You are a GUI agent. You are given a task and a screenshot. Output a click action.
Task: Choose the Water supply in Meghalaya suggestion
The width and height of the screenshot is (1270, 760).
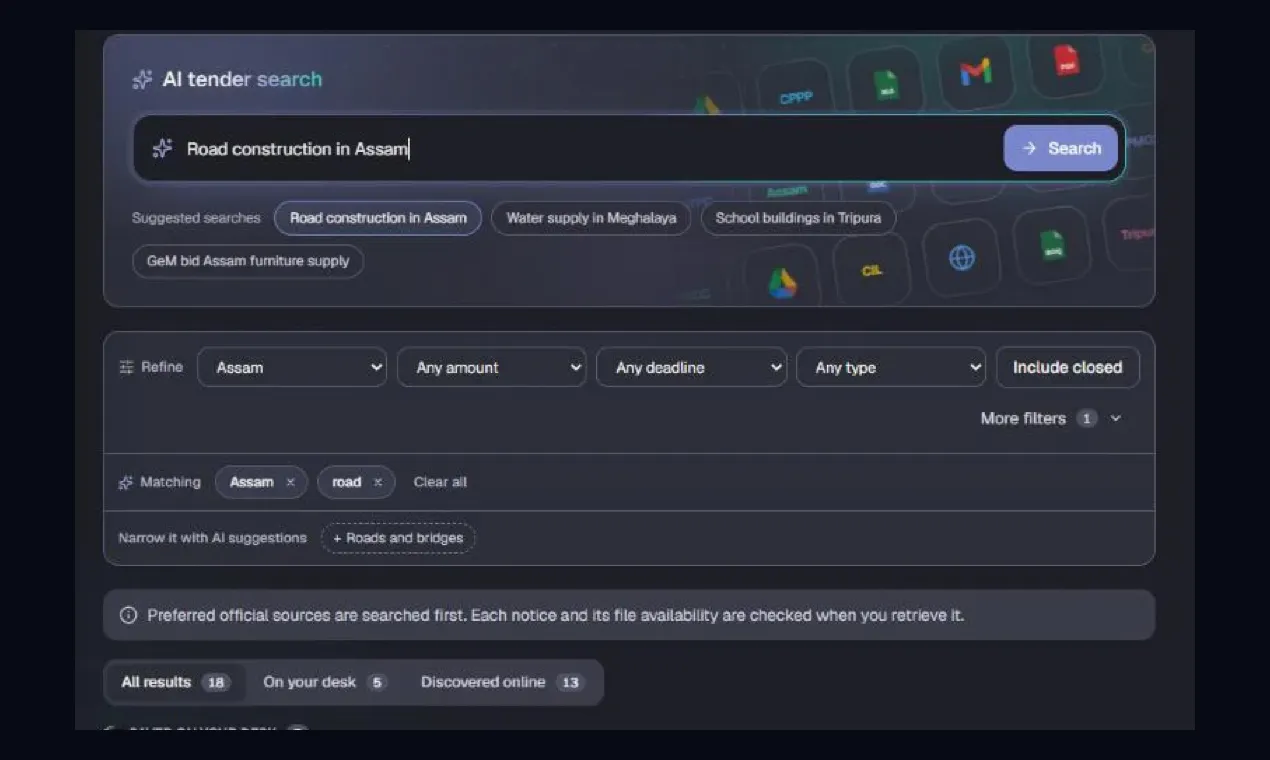(x=591, y=218)
